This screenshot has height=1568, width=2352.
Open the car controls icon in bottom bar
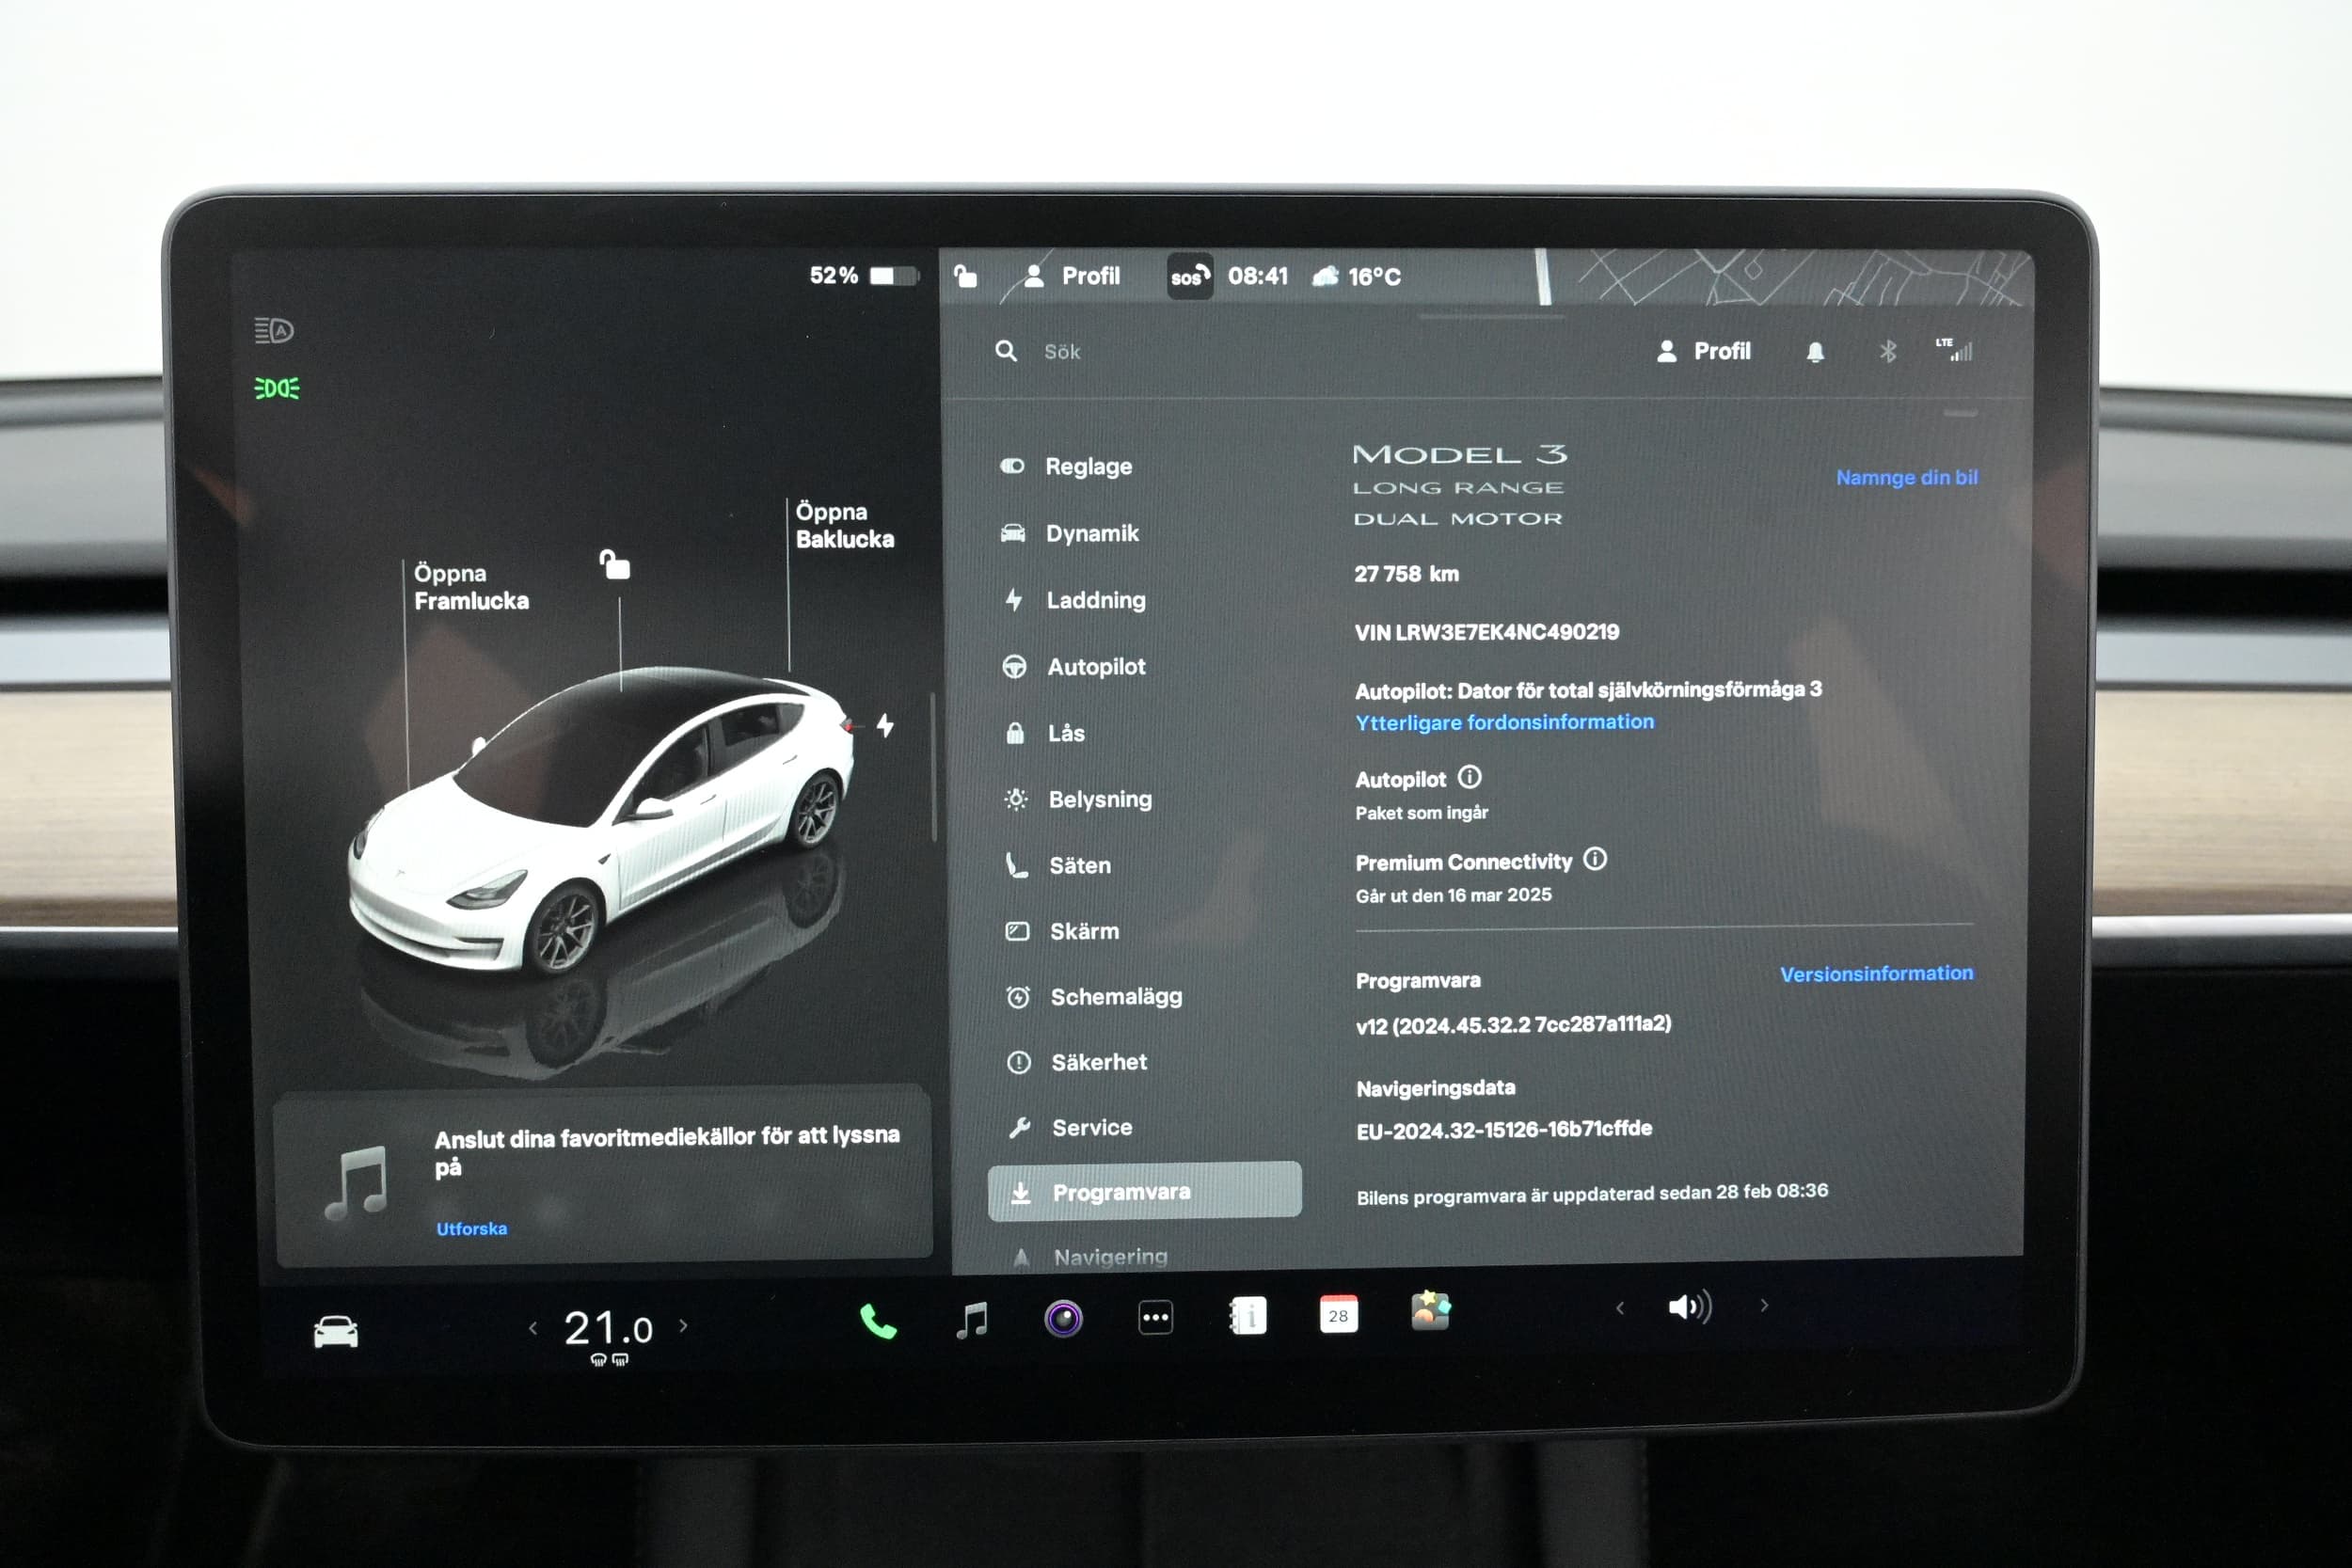pyautogui.click(x=336, y=1331)
